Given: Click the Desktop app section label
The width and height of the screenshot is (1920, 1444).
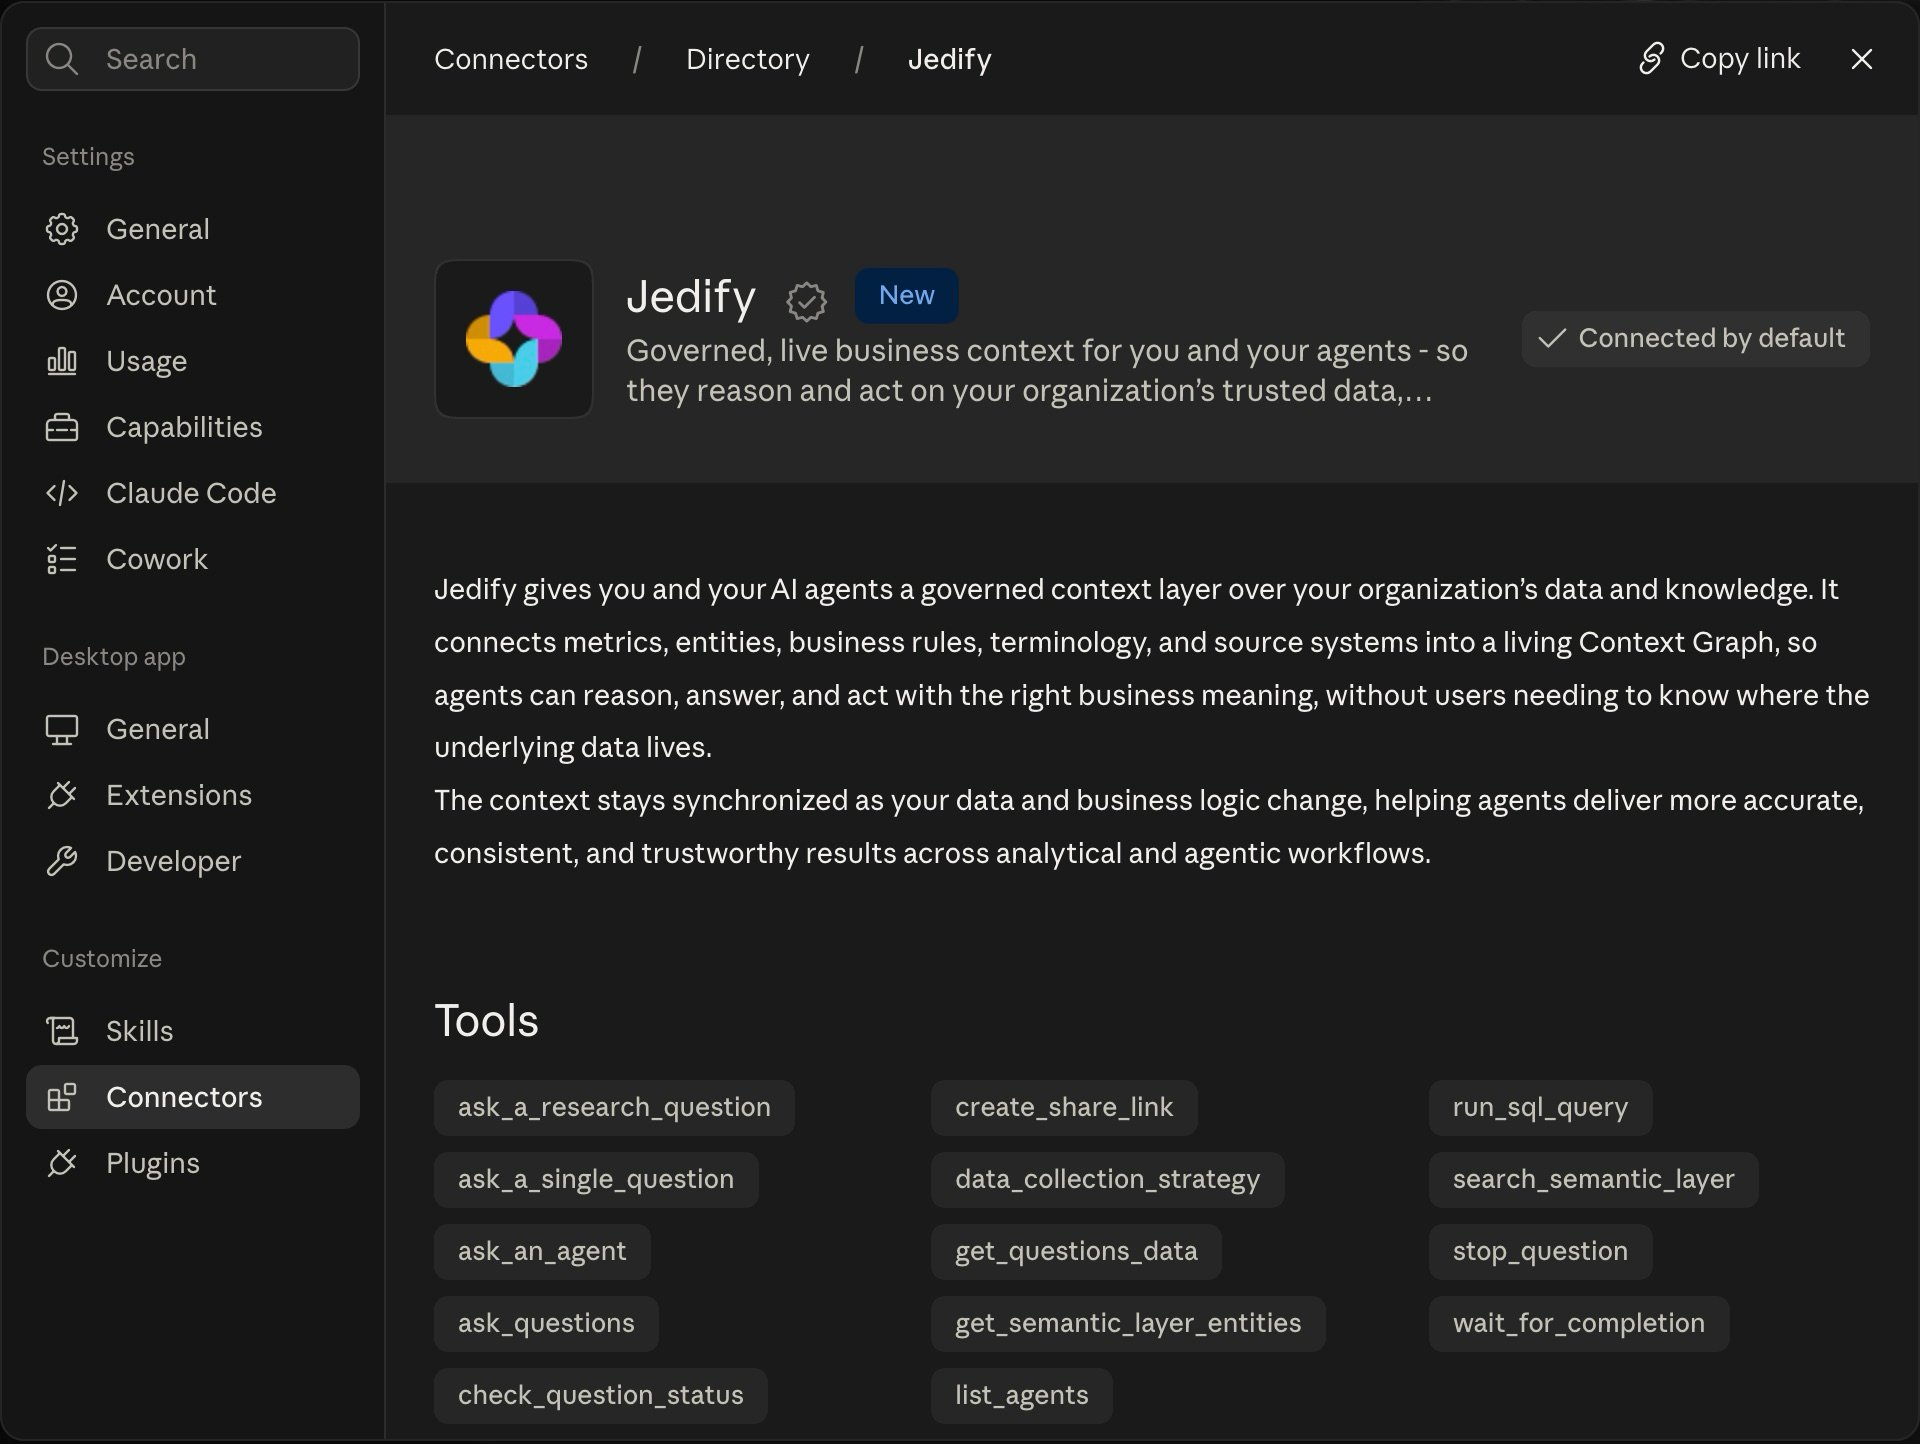Looking at the screenshot, I should click(114, 656).
